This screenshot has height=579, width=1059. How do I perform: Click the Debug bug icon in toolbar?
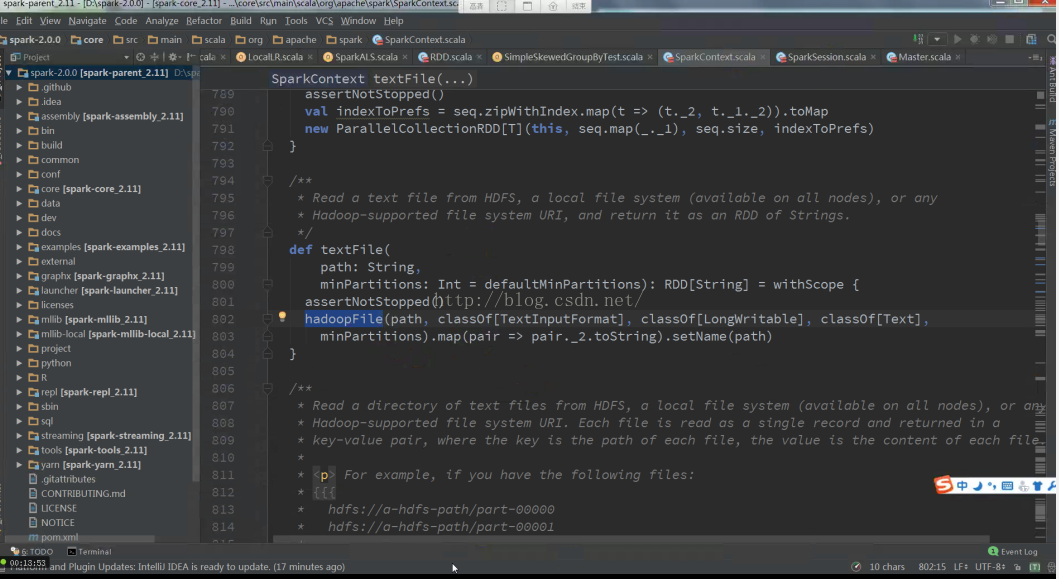[x=975, y=39]
